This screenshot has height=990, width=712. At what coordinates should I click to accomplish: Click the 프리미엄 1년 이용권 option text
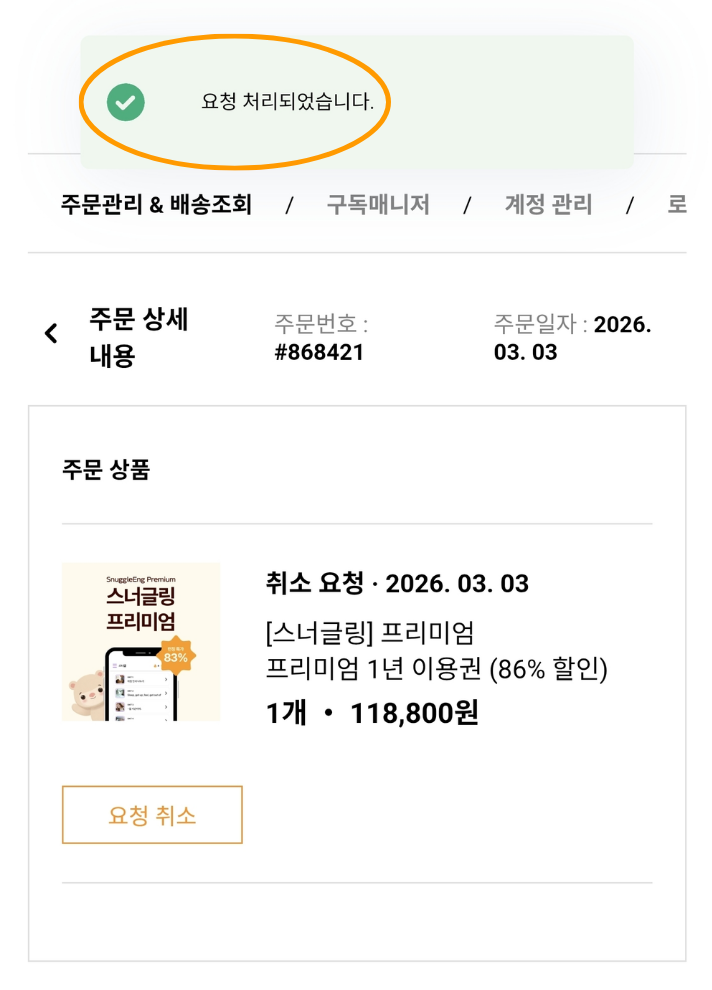point(436,668)
